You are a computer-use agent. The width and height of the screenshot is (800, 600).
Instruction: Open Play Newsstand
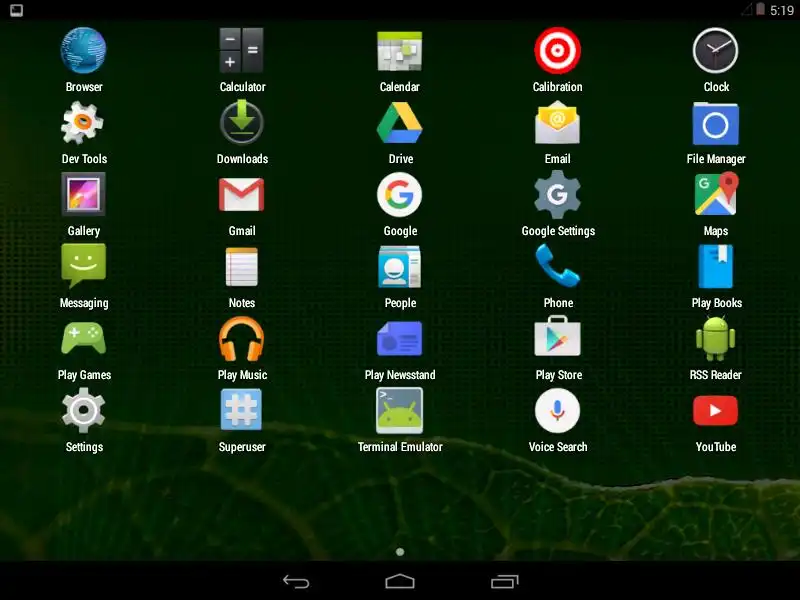(x=399, y=339)
